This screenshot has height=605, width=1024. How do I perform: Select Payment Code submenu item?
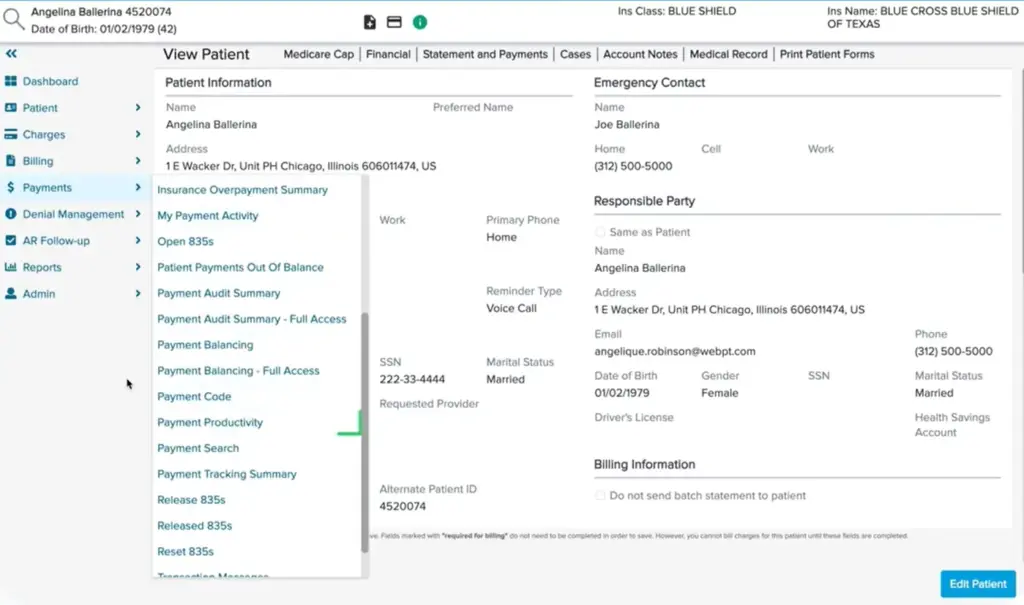(194, 397)
